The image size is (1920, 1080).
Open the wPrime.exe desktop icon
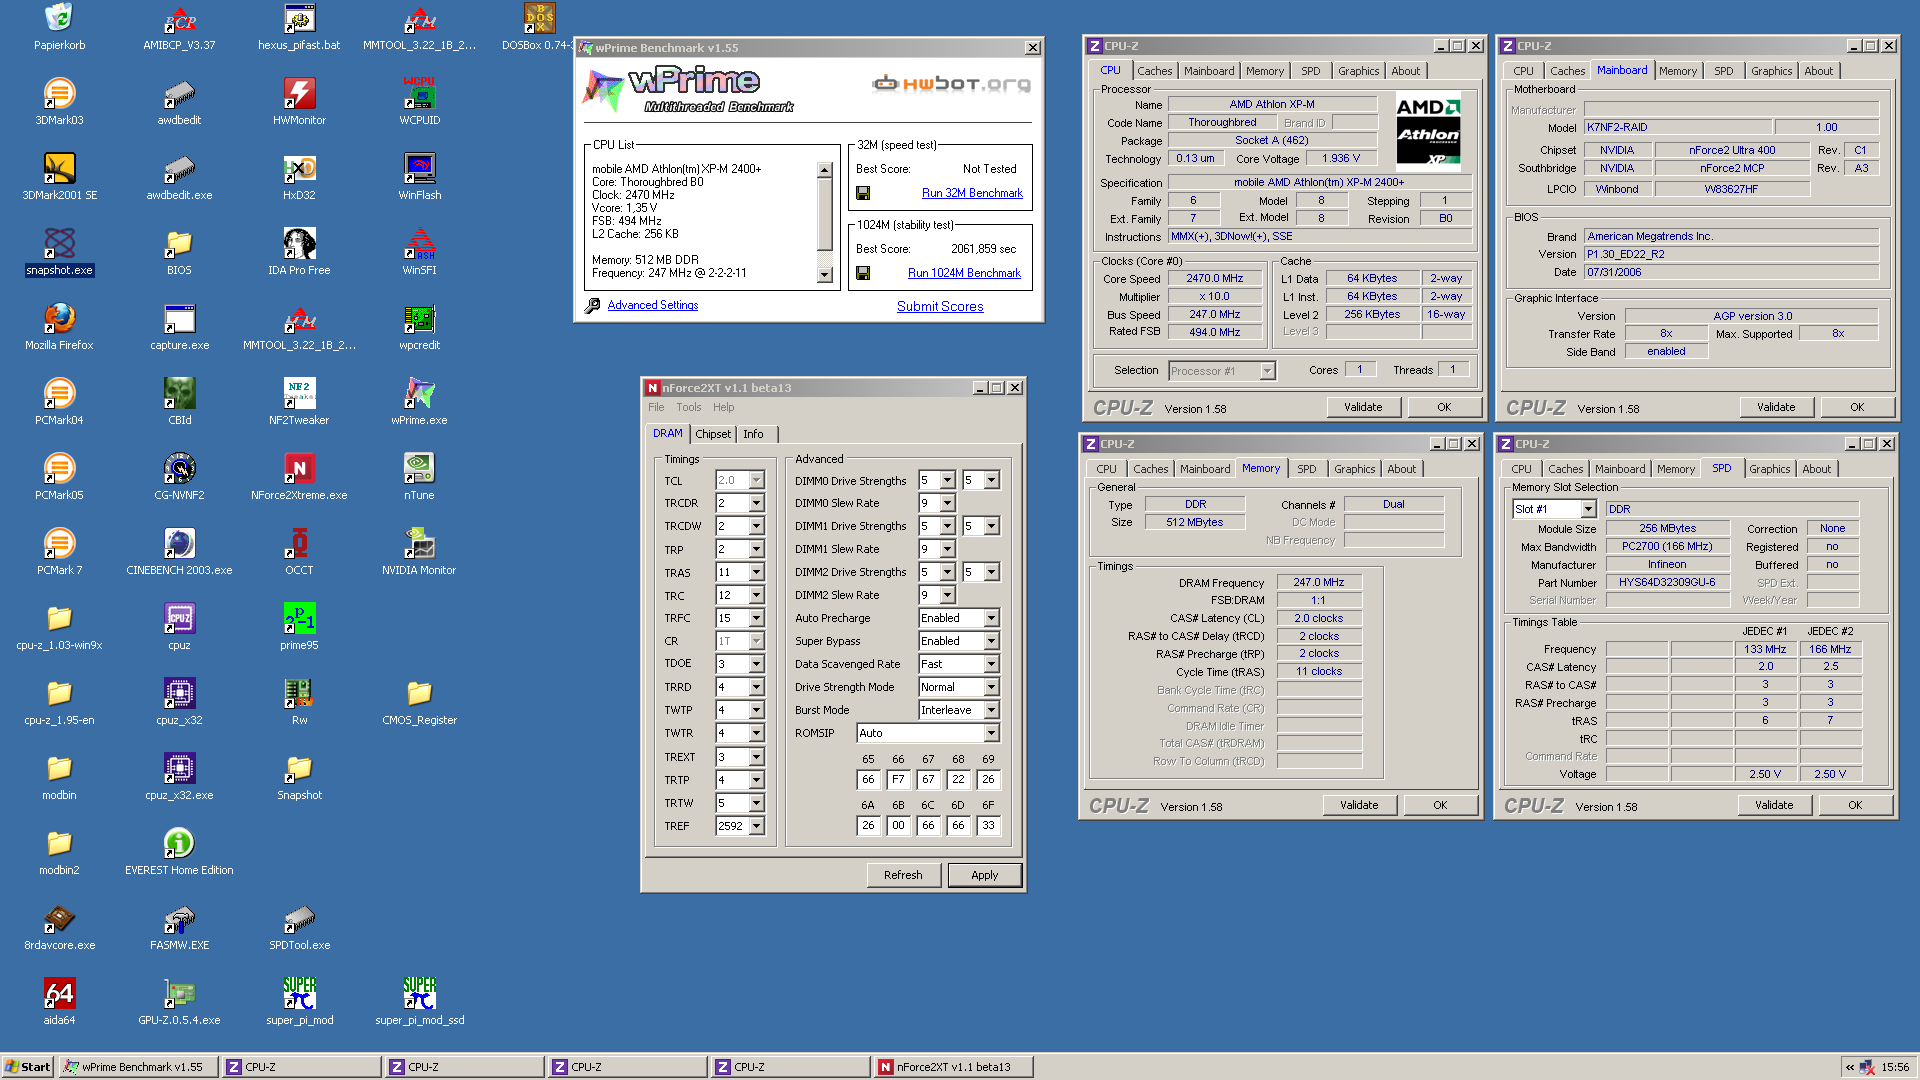pyautogui.click(x=419, y=402)
